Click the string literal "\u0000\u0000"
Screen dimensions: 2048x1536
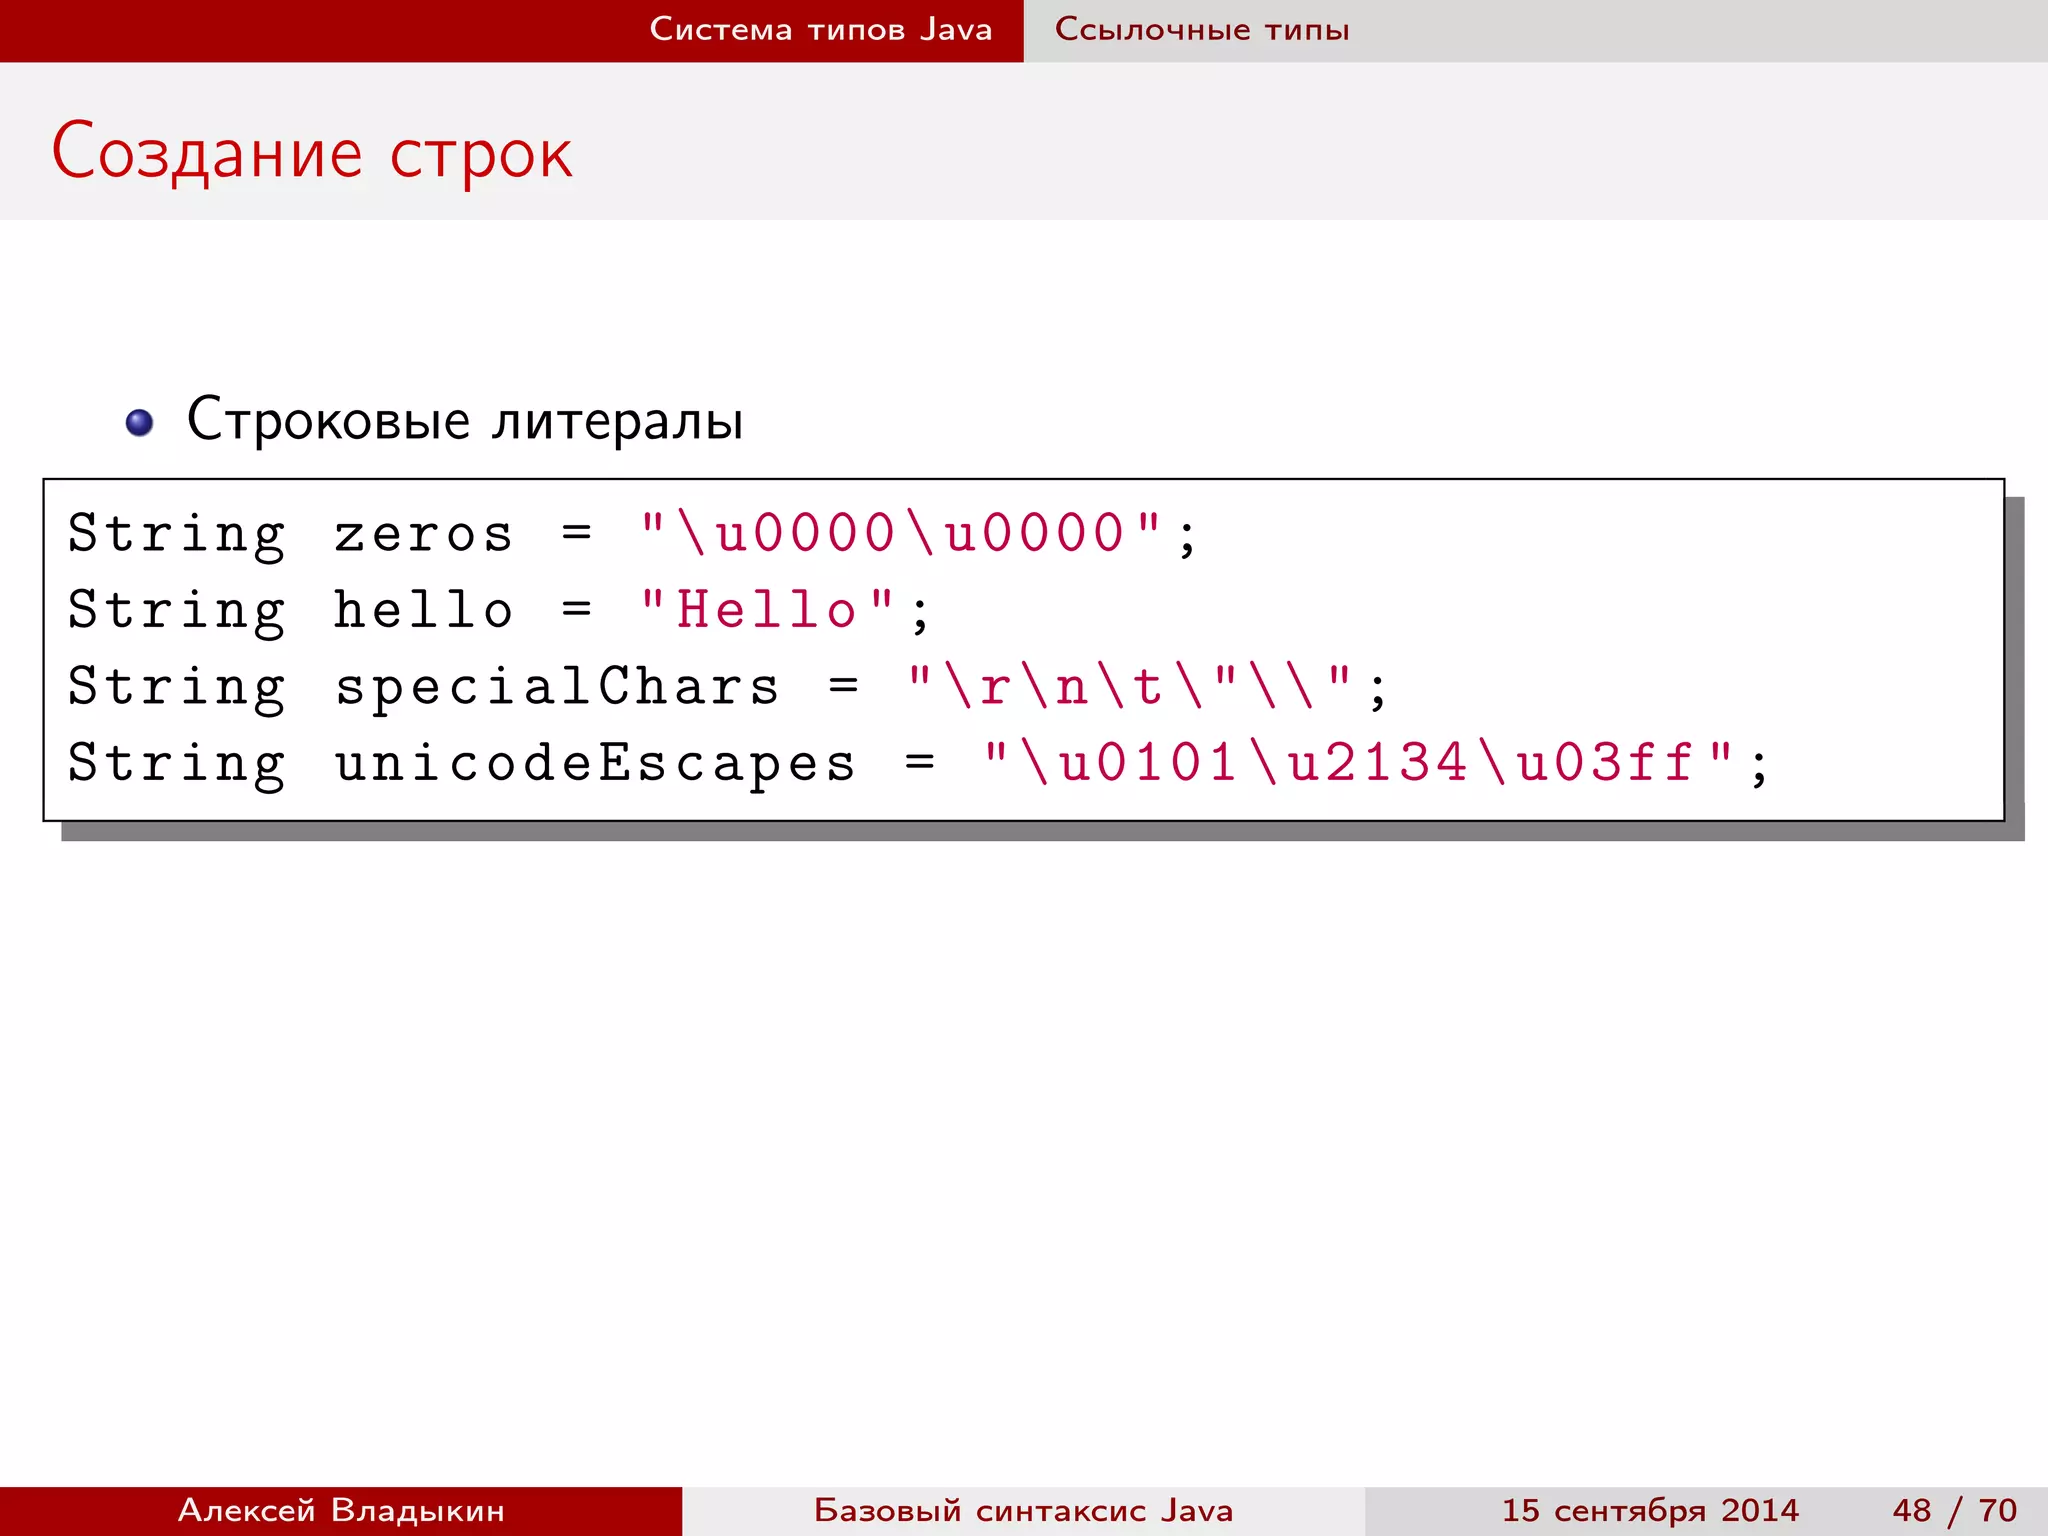pyautogui.click(x=900, y=532)
